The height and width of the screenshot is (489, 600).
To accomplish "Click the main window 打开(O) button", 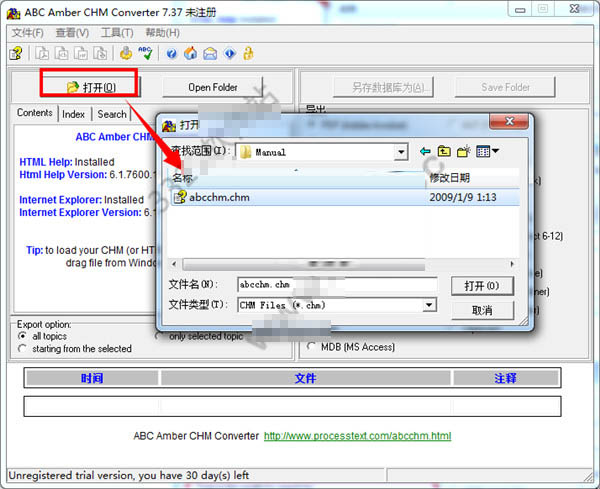I will [91, 87].
